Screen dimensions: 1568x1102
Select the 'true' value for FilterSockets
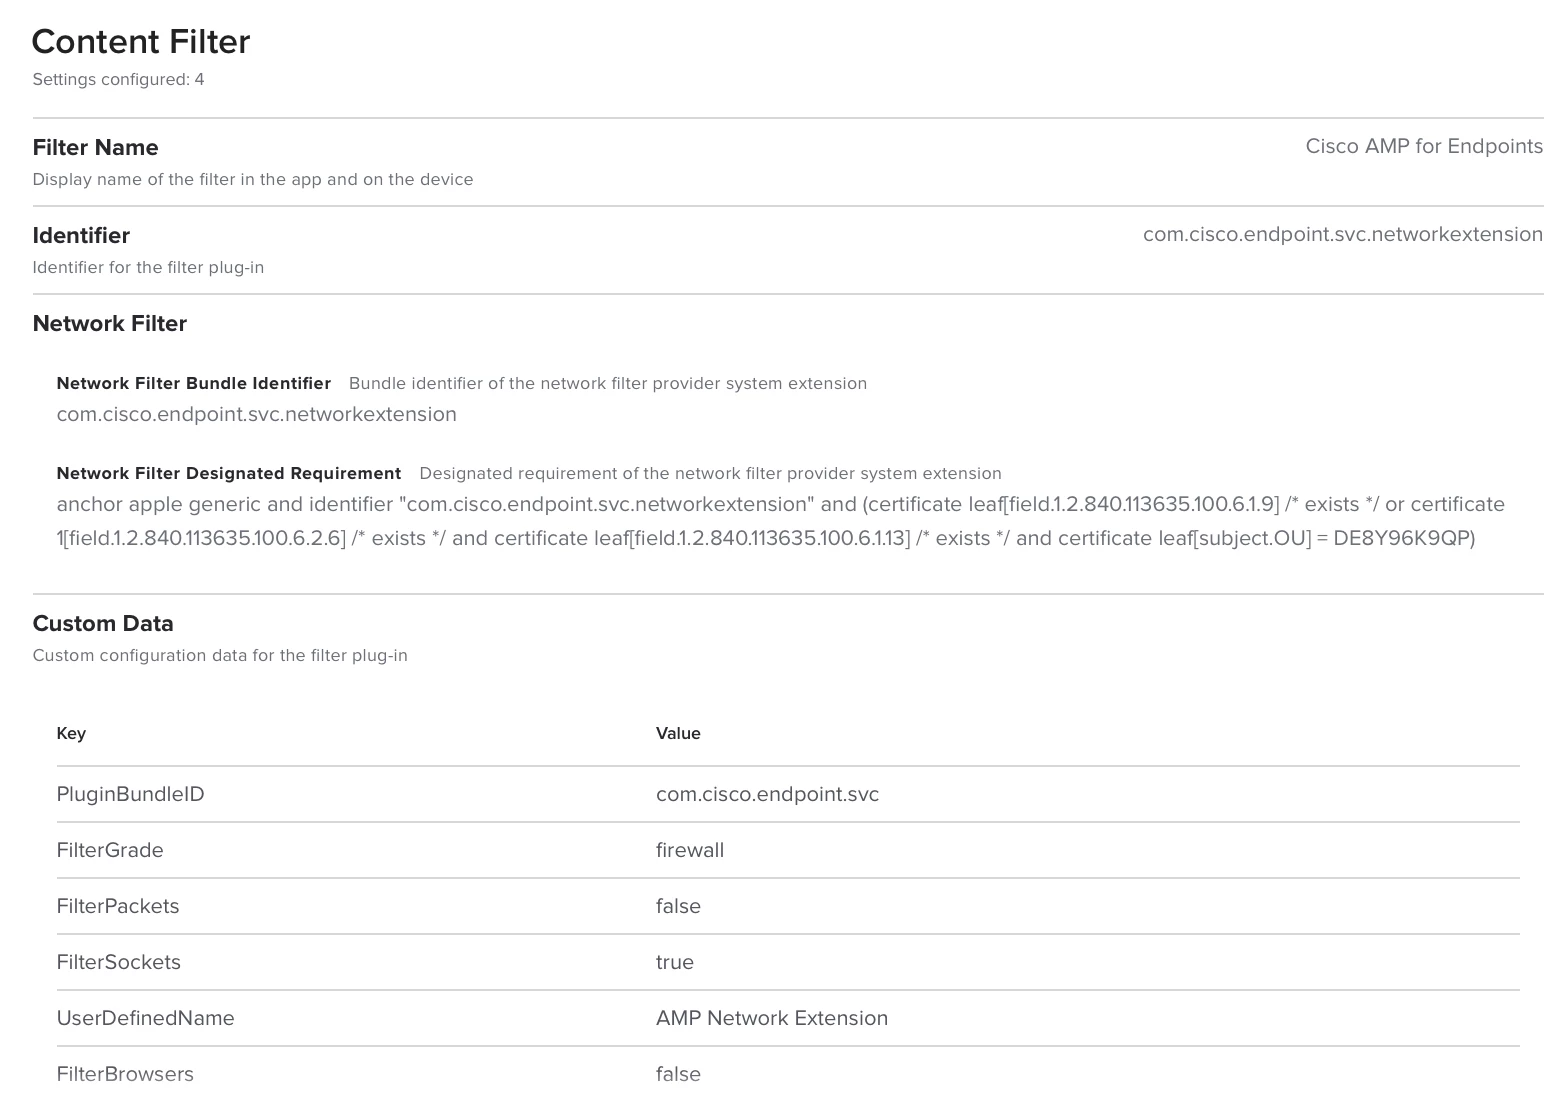pos(675,962)
